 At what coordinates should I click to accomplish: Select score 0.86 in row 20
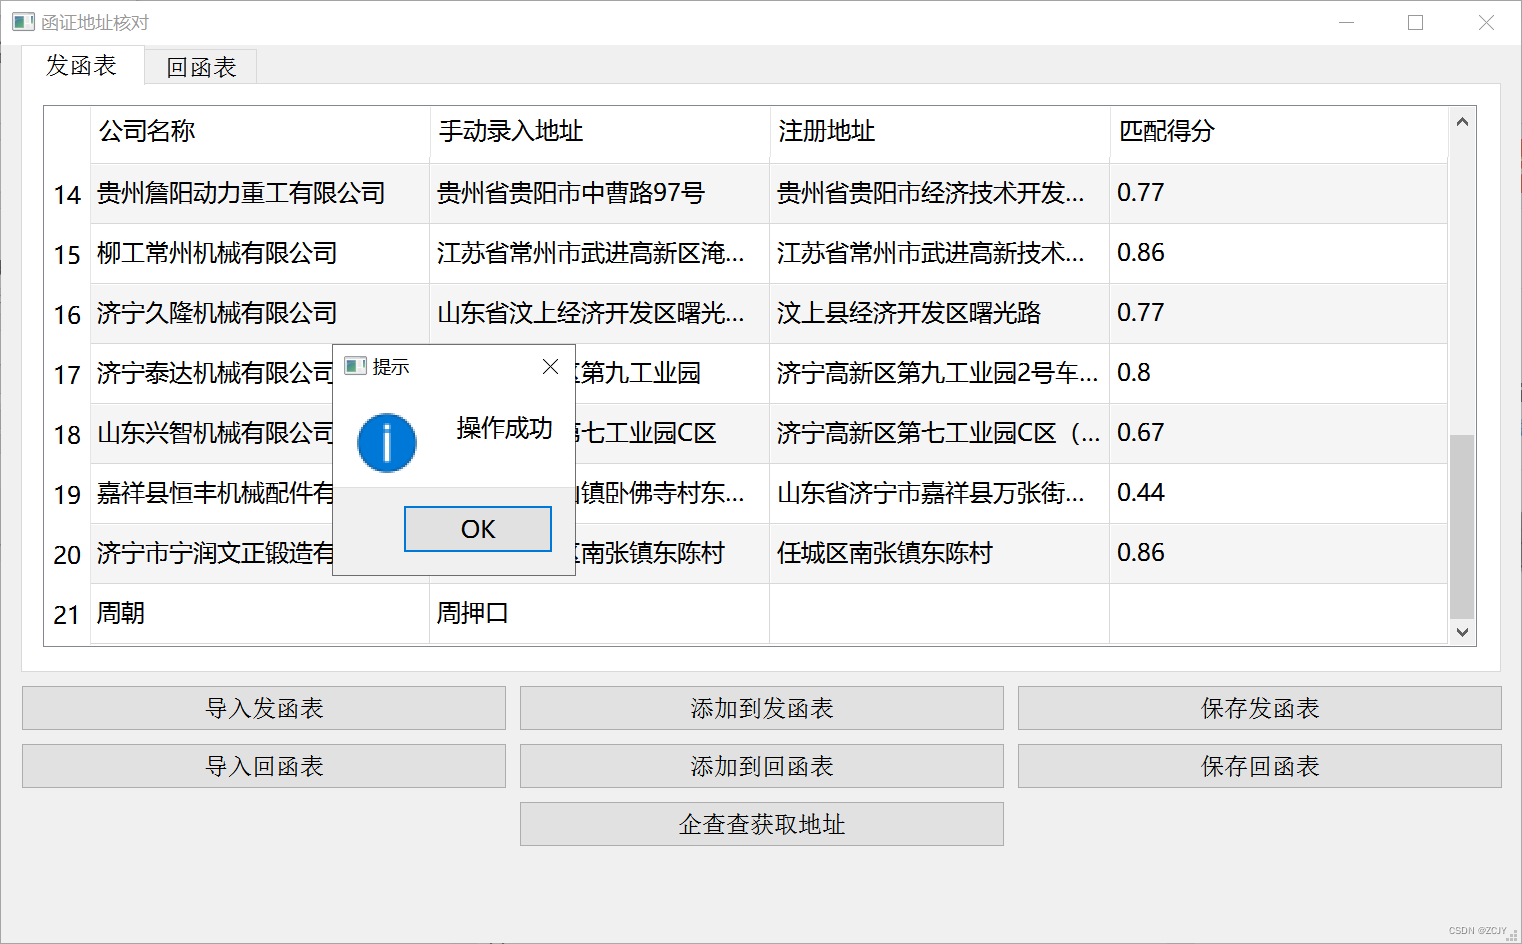coord(1279,554)
